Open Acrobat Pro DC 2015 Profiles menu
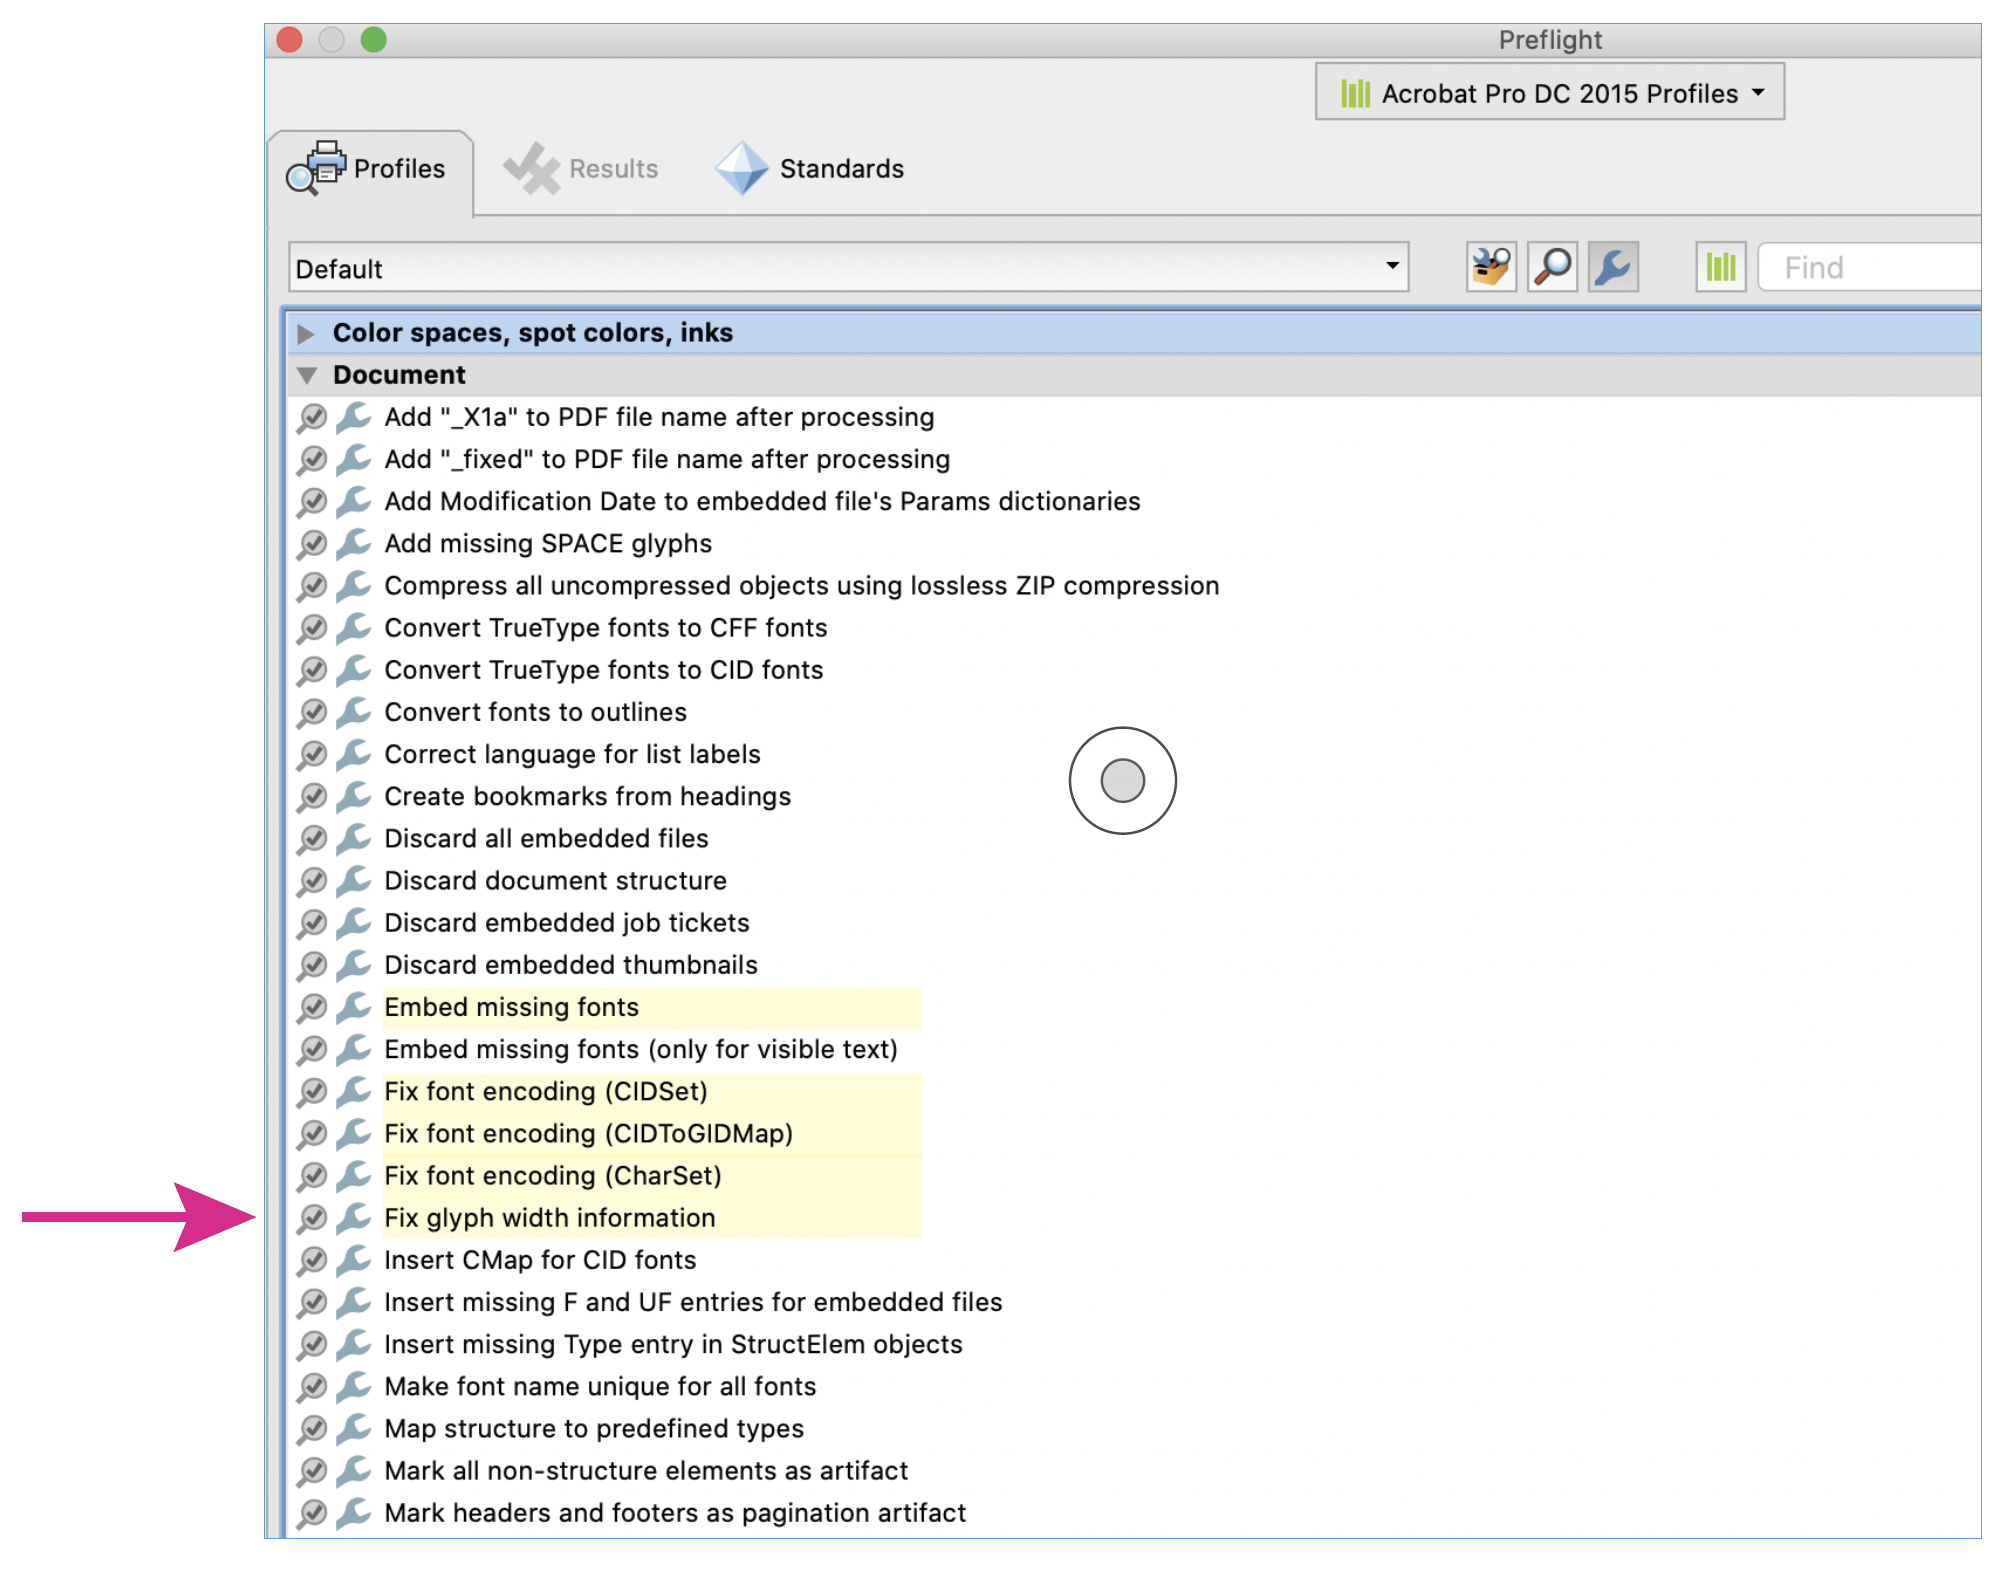Image resolution: width=2014 pixels, height=1574 pixels. 1549,93
